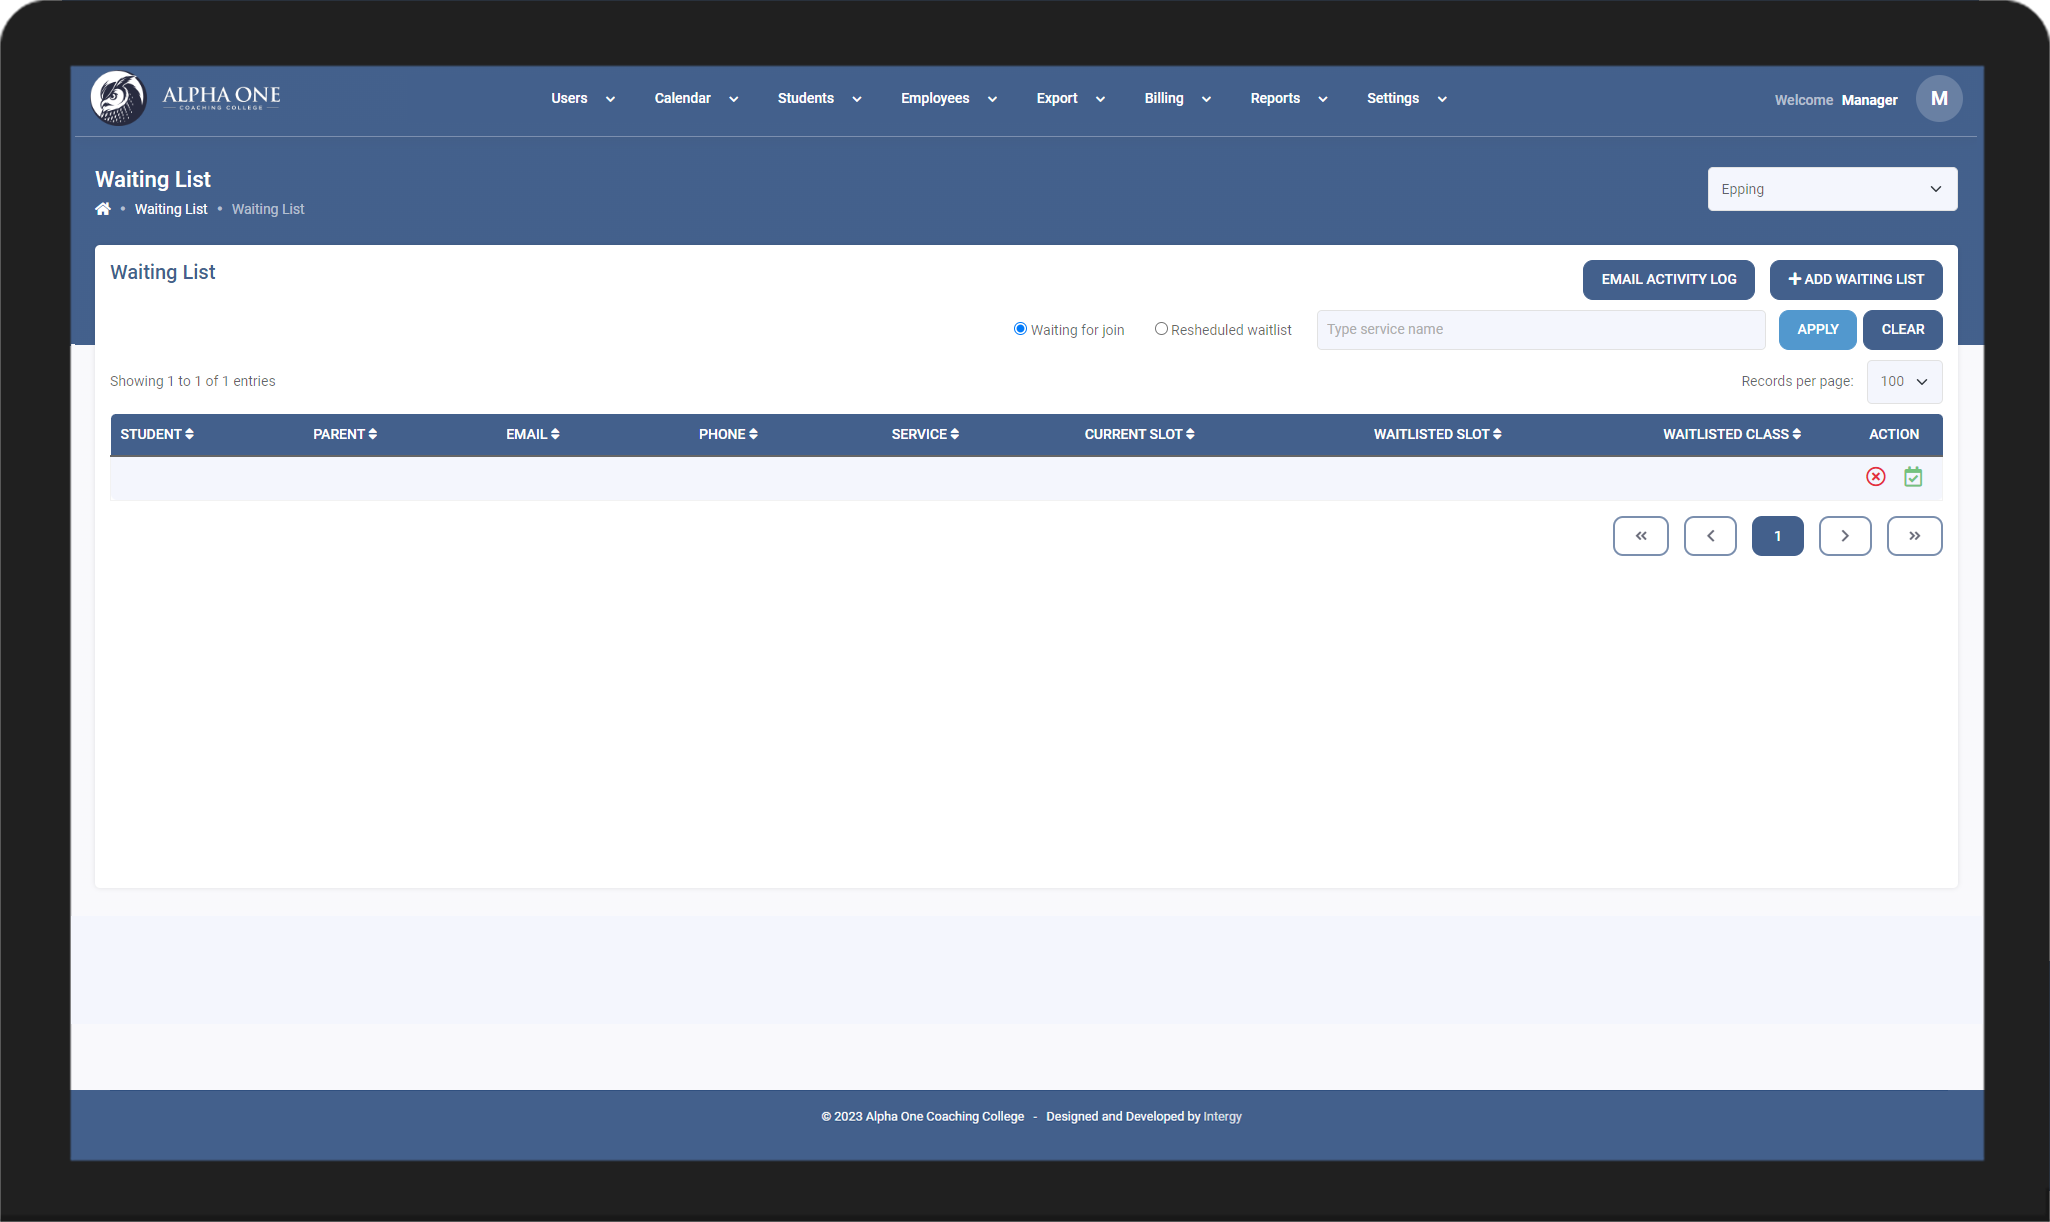Click 'Showing 1 to 1 of 1 entries'
Screen dimensions: 2050x1222
193,381
